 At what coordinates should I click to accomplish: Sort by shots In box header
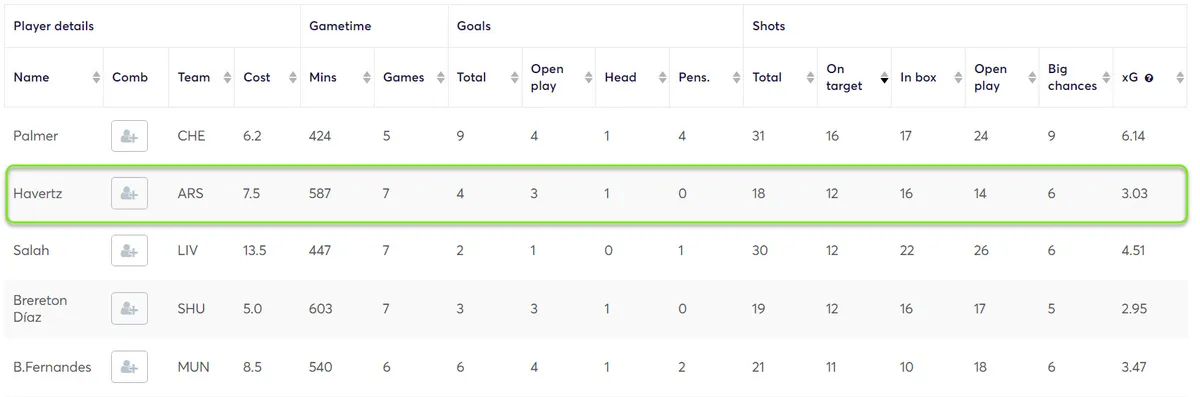929,78
